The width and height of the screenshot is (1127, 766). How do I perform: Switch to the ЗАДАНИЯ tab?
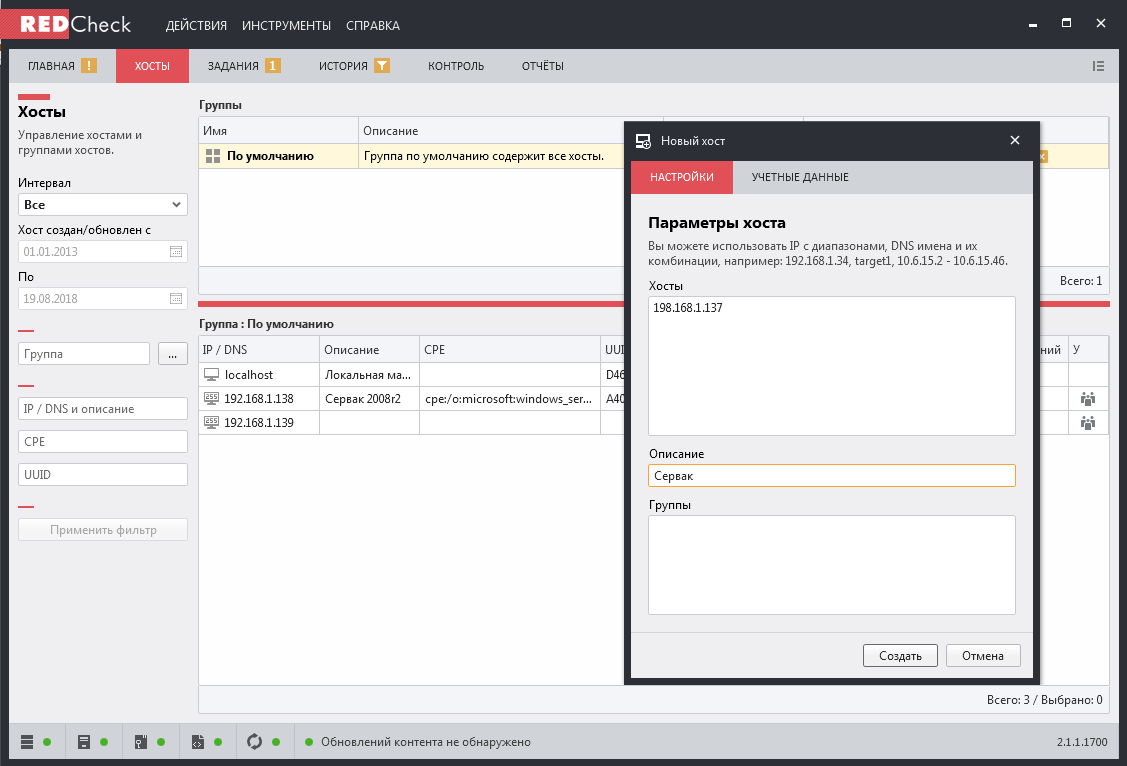[244, 66]
